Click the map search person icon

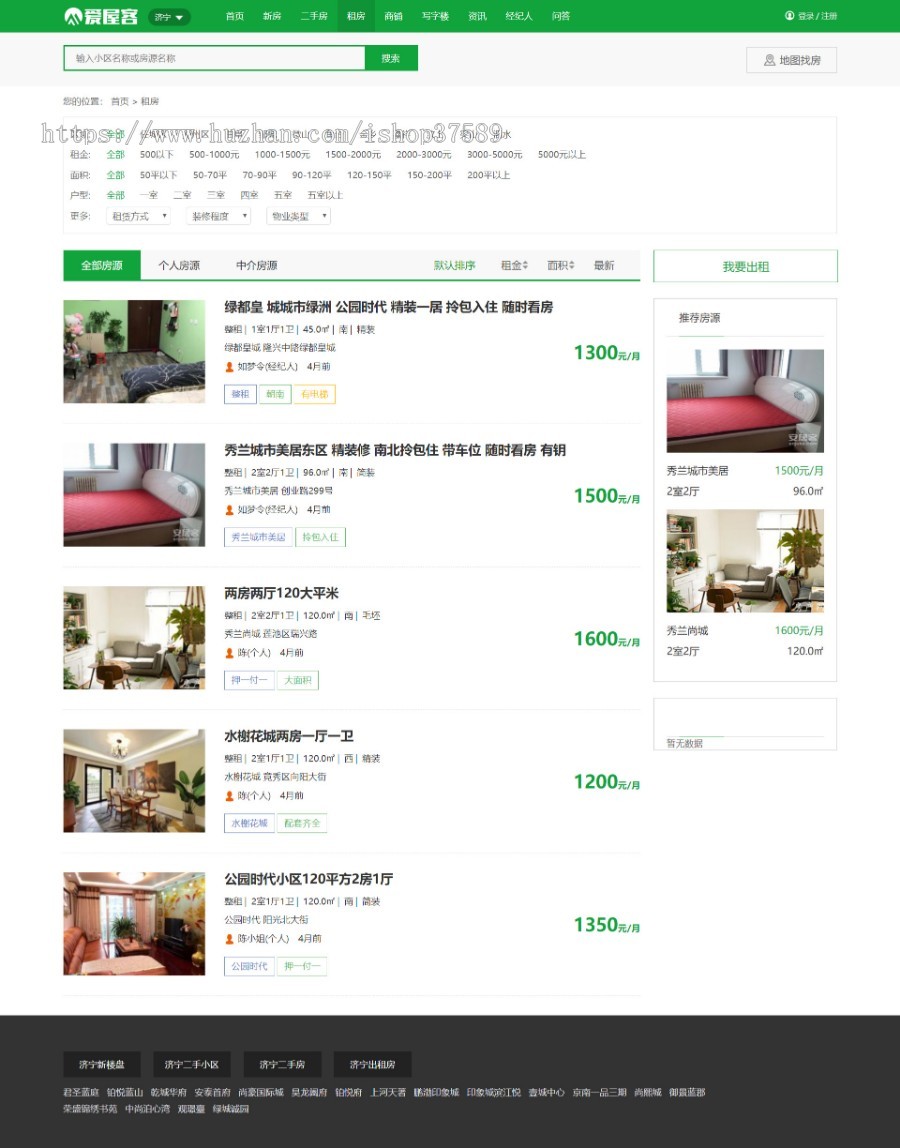(x=770, y=60)
